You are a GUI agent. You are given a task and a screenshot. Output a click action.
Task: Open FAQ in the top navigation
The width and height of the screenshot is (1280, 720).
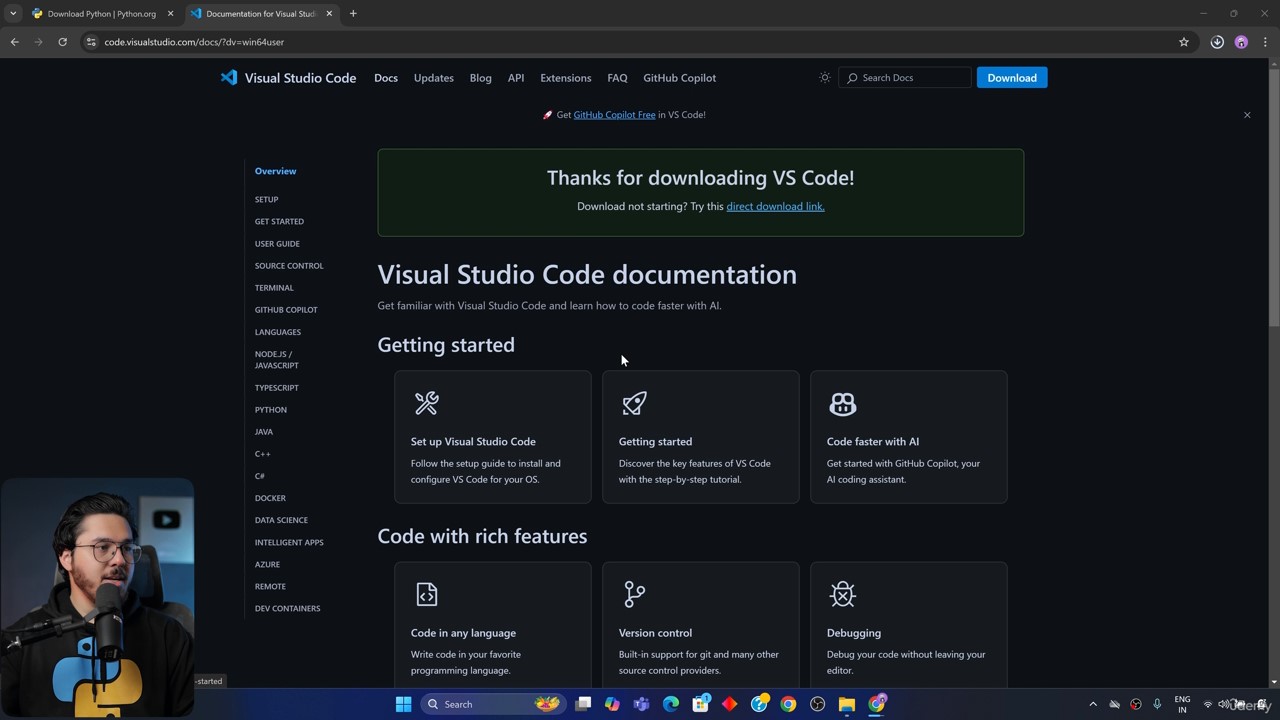[x=617, y=78]
